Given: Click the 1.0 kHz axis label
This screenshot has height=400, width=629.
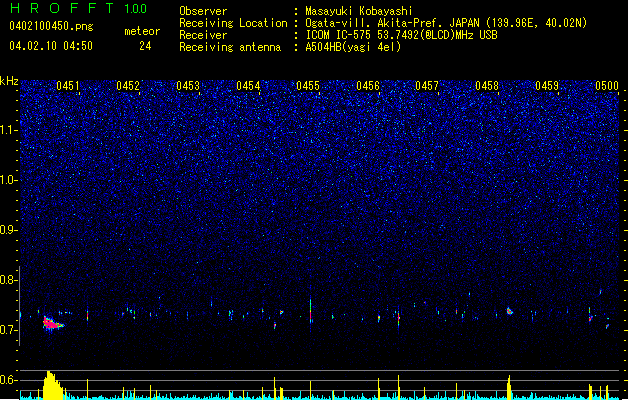Looking at the screenshot, I should (9, 180).
